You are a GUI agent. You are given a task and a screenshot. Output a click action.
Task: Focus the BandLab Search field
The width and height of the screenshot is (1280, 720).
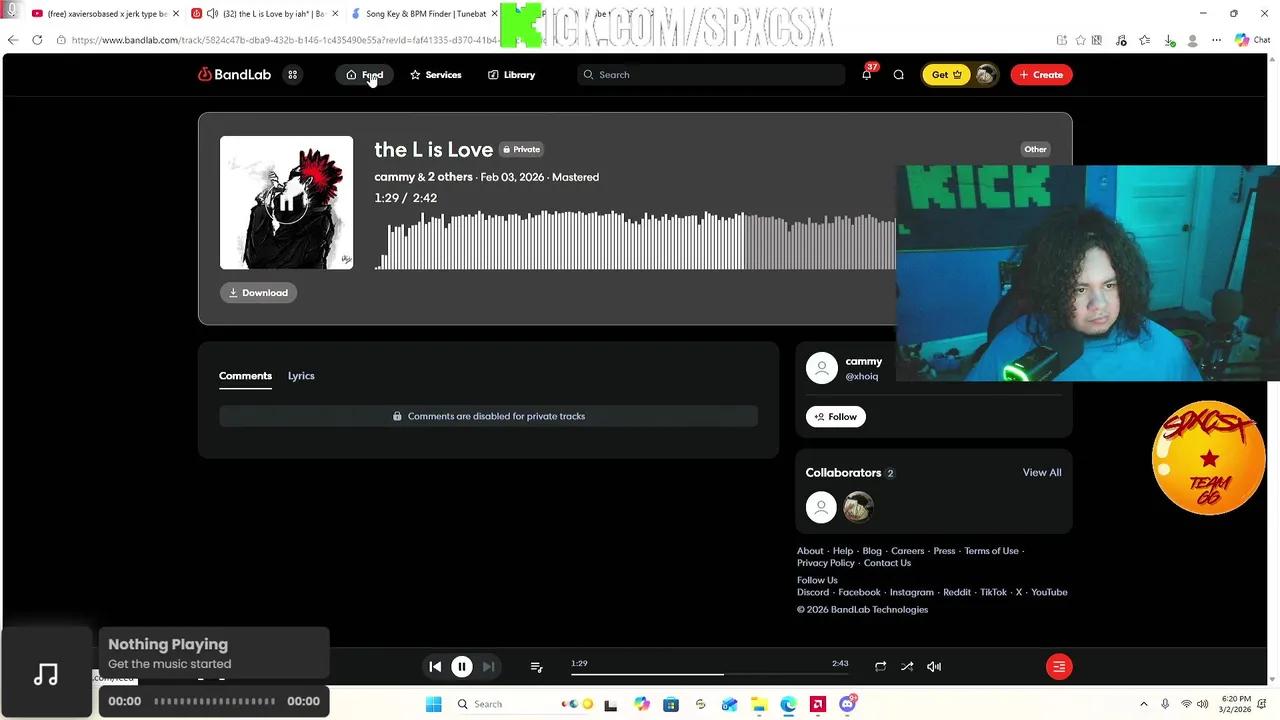tap(710, 75)
